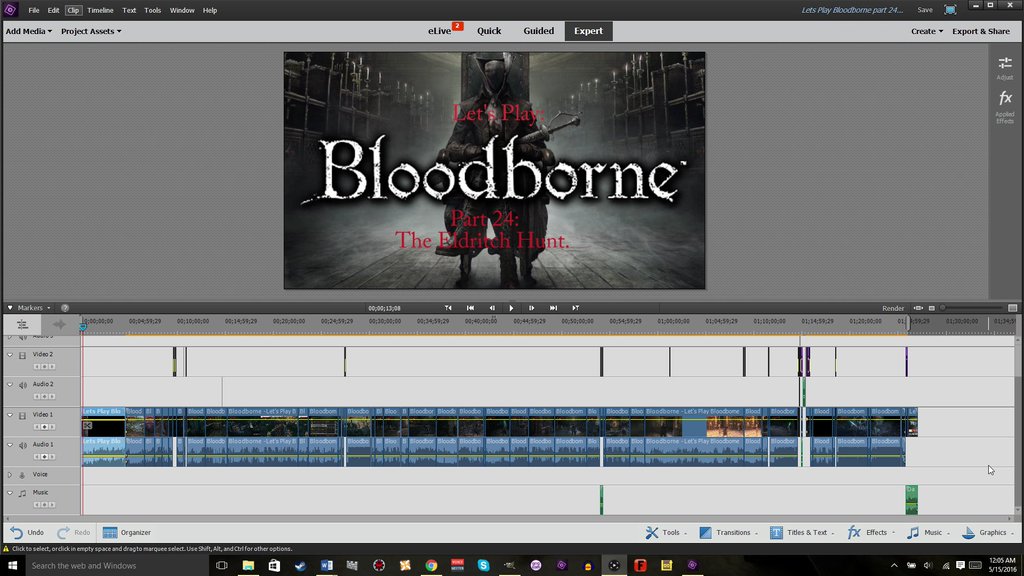Screen dimensions: 1024x576
Task: Click the 00;00;13;08 timecode field
Action: click(384, 308)
